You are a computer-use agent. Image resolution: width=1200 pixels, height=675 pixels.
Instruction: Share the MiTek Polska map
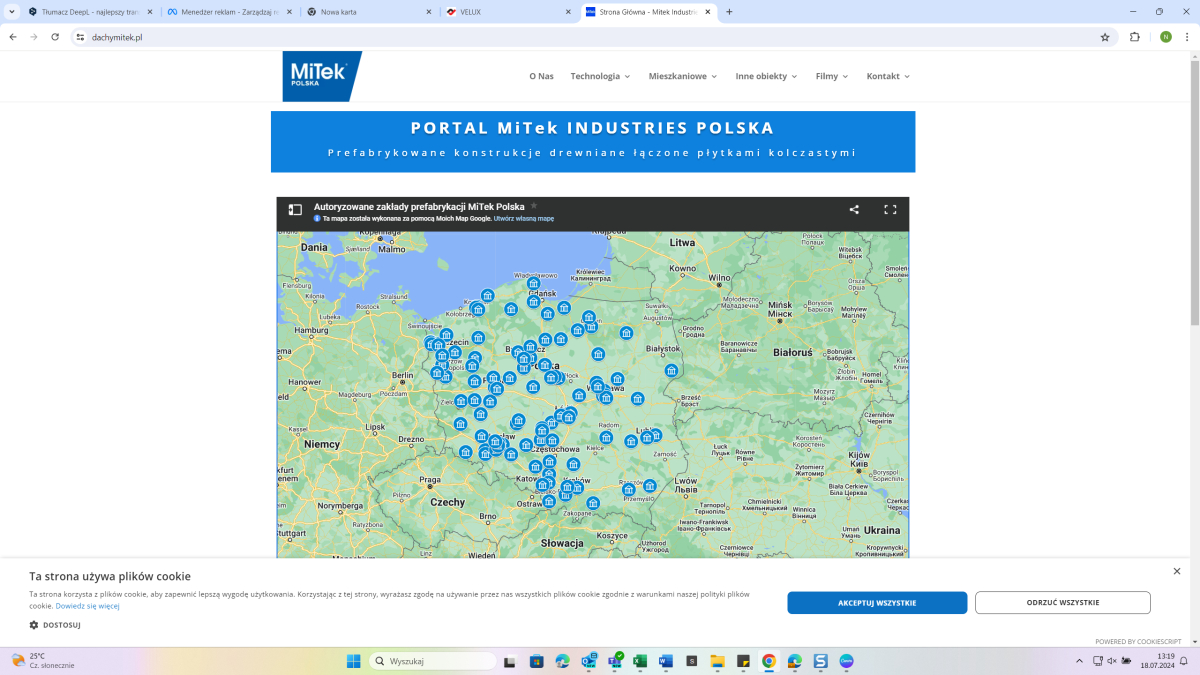[854, 210]
